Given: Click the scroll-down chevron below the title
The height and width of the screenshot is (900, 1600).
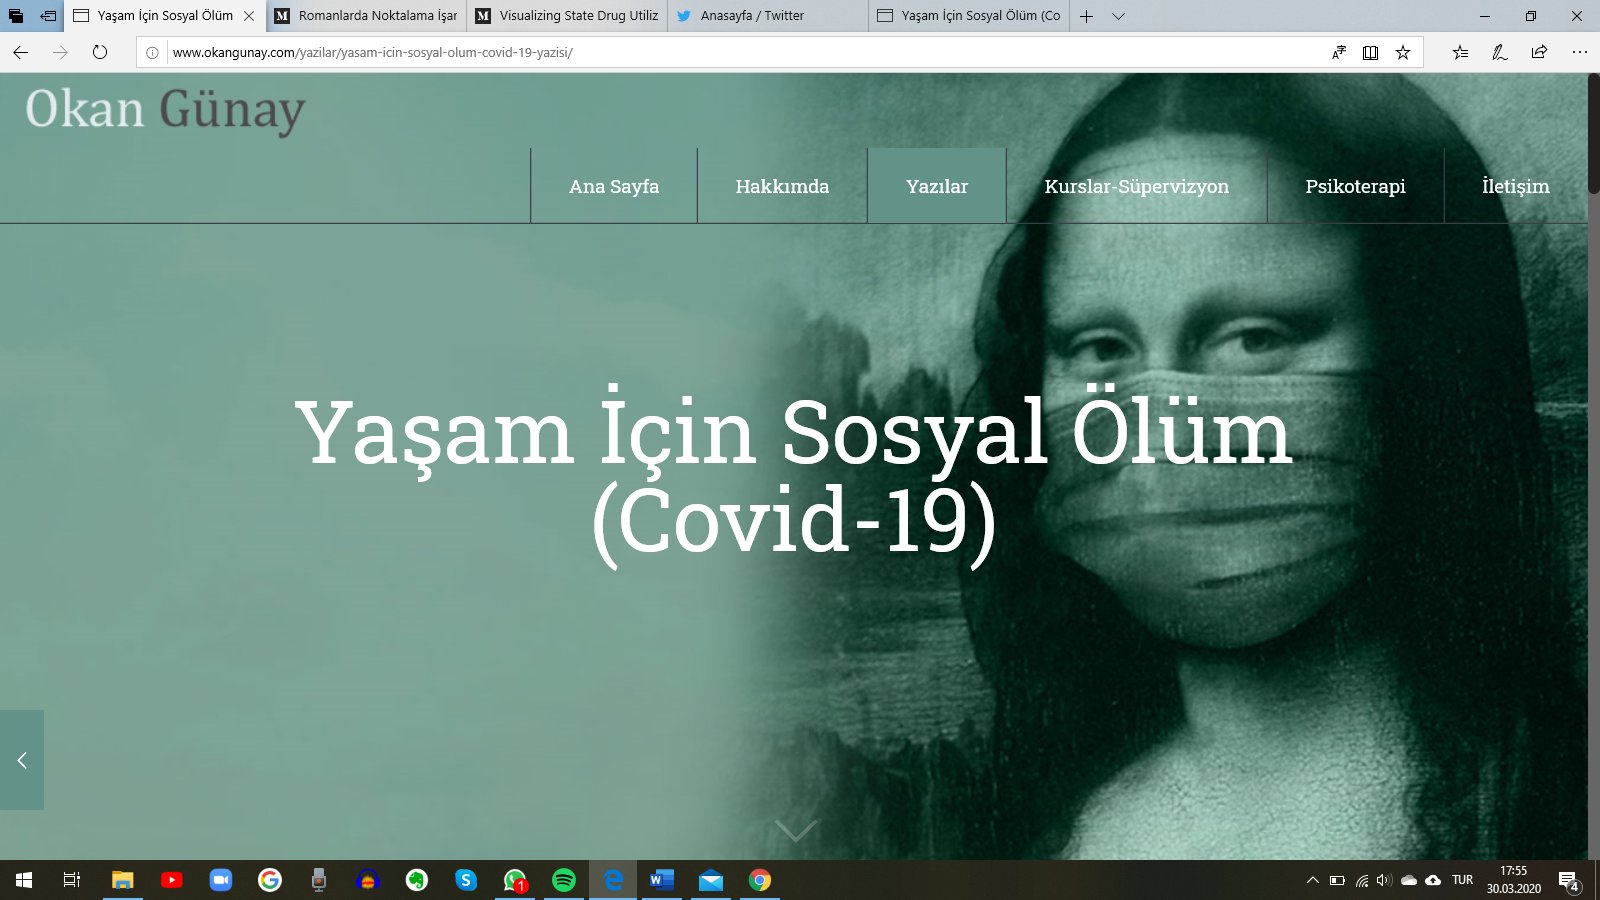Looking at the screenshot, I should click(x=796, y=830).
